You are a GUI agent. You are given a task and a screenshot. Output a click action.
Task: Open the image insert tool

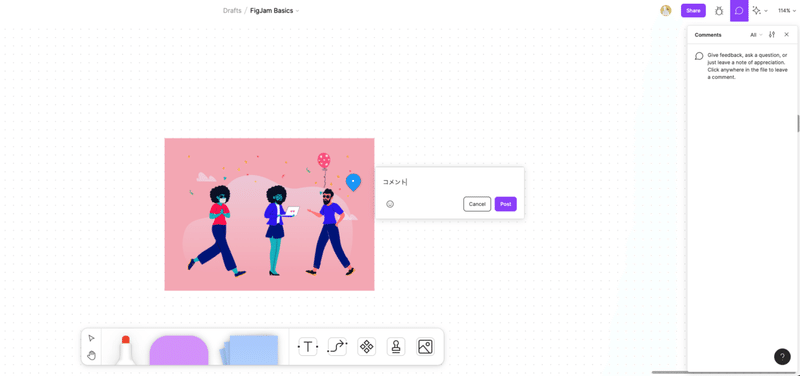click(426, 347)
